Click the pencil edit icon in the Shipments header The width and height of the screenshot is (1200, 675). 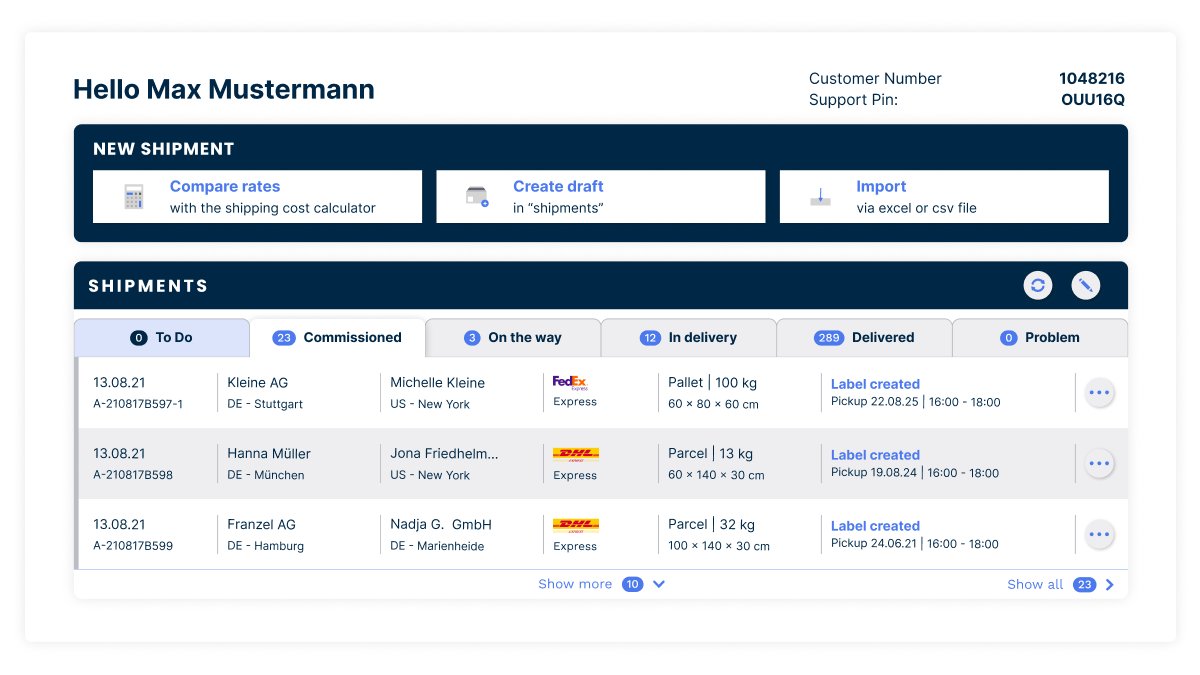(1086, 286)
